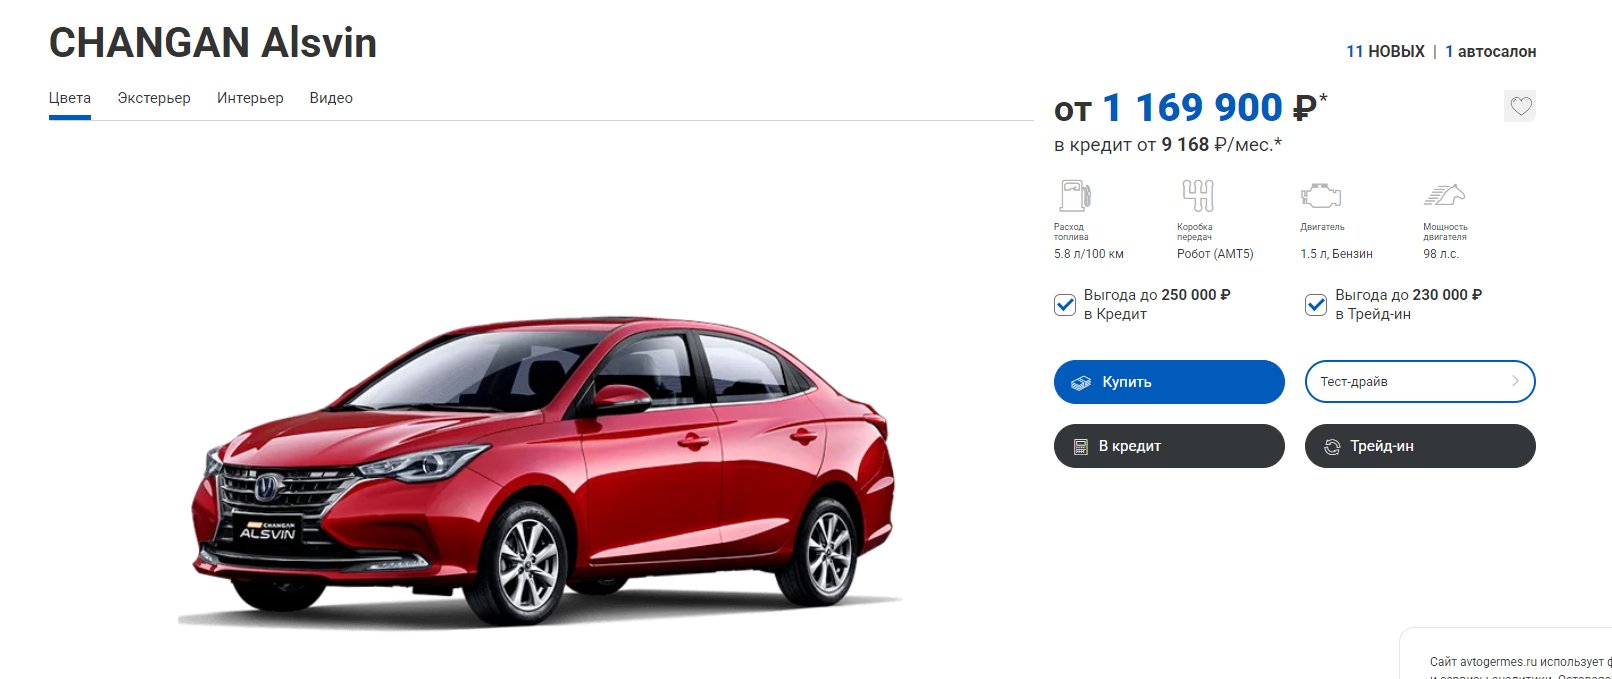The width and height of the screenshot is (1612, 679).
Task: Click the money icon on Купить button
Action: (x=1081, y=382)
